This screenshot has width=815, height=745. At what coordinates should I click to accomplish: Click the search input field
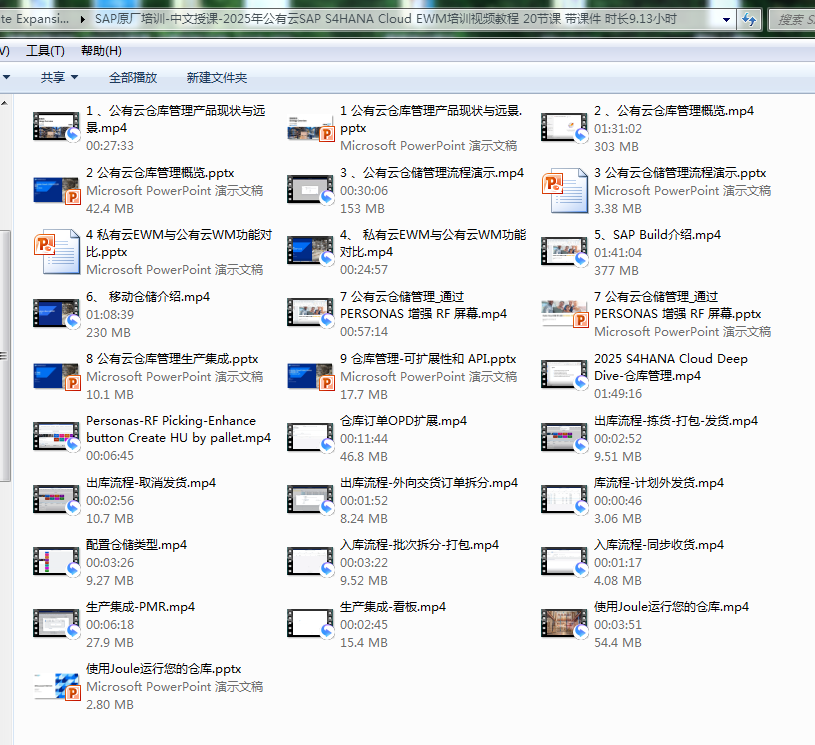tap(792, 19)
